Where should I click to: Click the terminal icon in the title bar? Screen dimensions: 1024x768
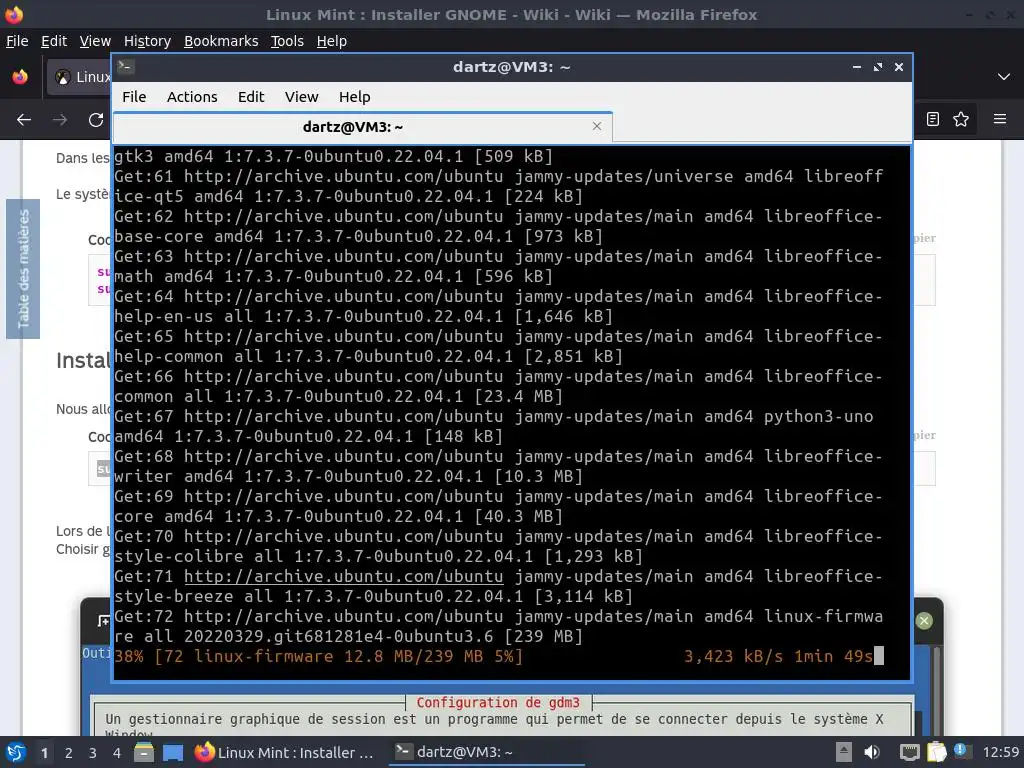(125, 67)
